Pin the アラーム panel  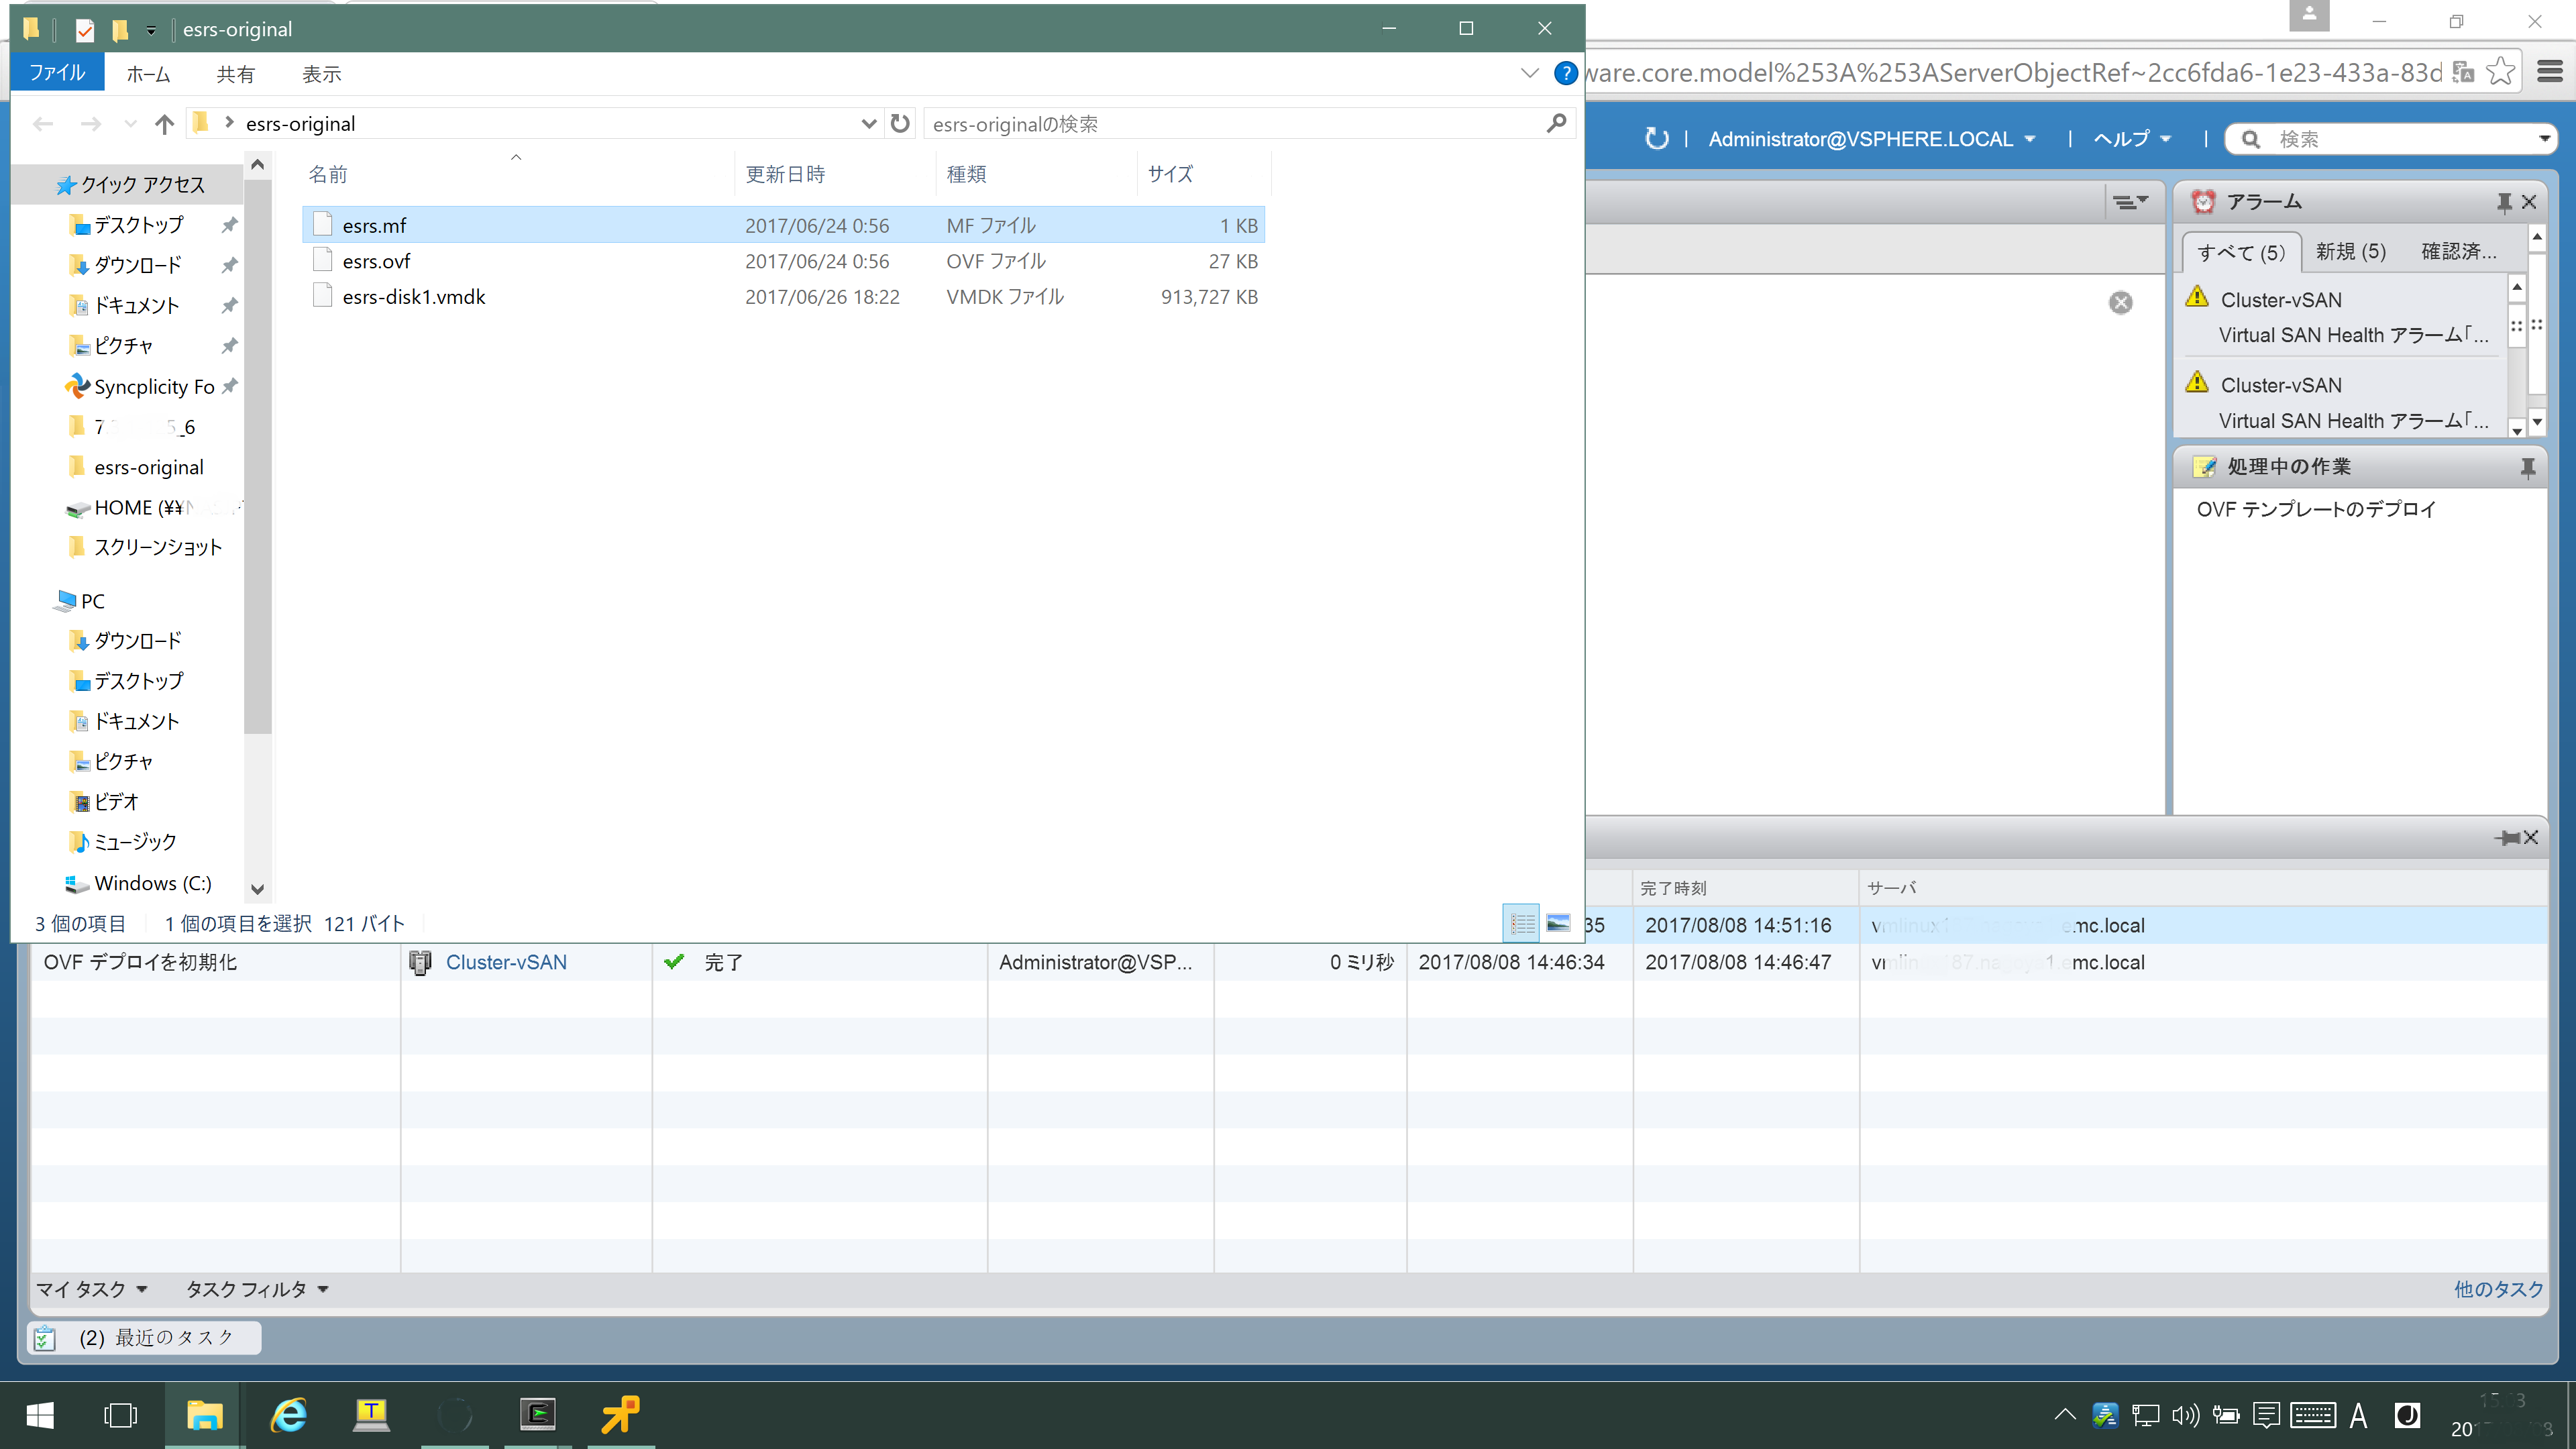click(x=2504, y=202)
